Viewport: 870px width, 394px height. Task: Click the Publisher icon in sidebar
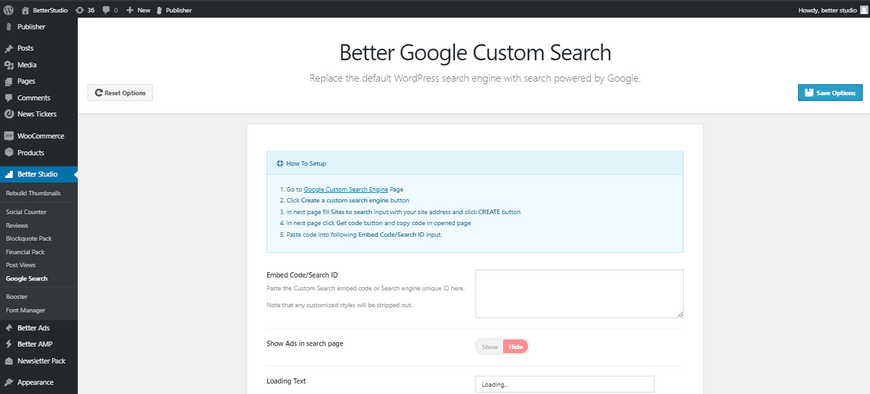8,27
